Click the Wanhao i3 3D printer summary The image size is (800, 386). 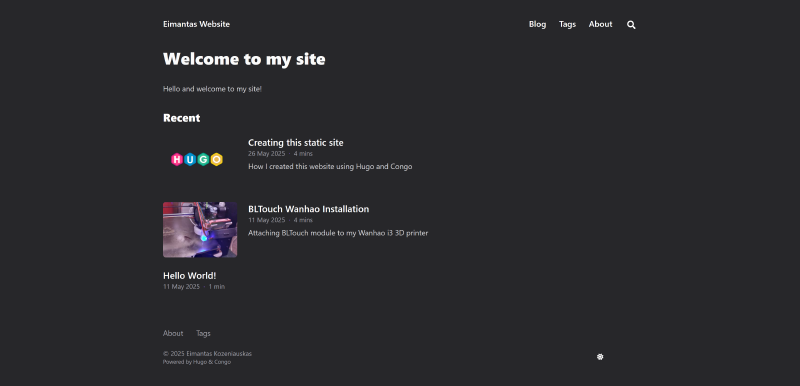pyautogui.click(x=338, y=233)
